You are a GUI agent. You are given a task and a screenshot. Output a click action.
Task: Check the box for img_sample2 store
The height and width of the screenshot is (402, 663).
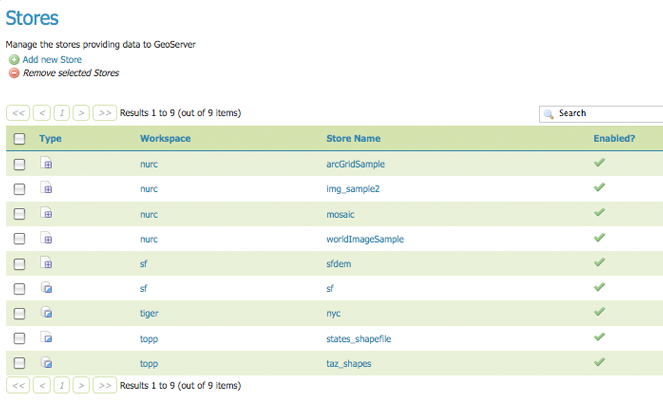pos(20,189)
